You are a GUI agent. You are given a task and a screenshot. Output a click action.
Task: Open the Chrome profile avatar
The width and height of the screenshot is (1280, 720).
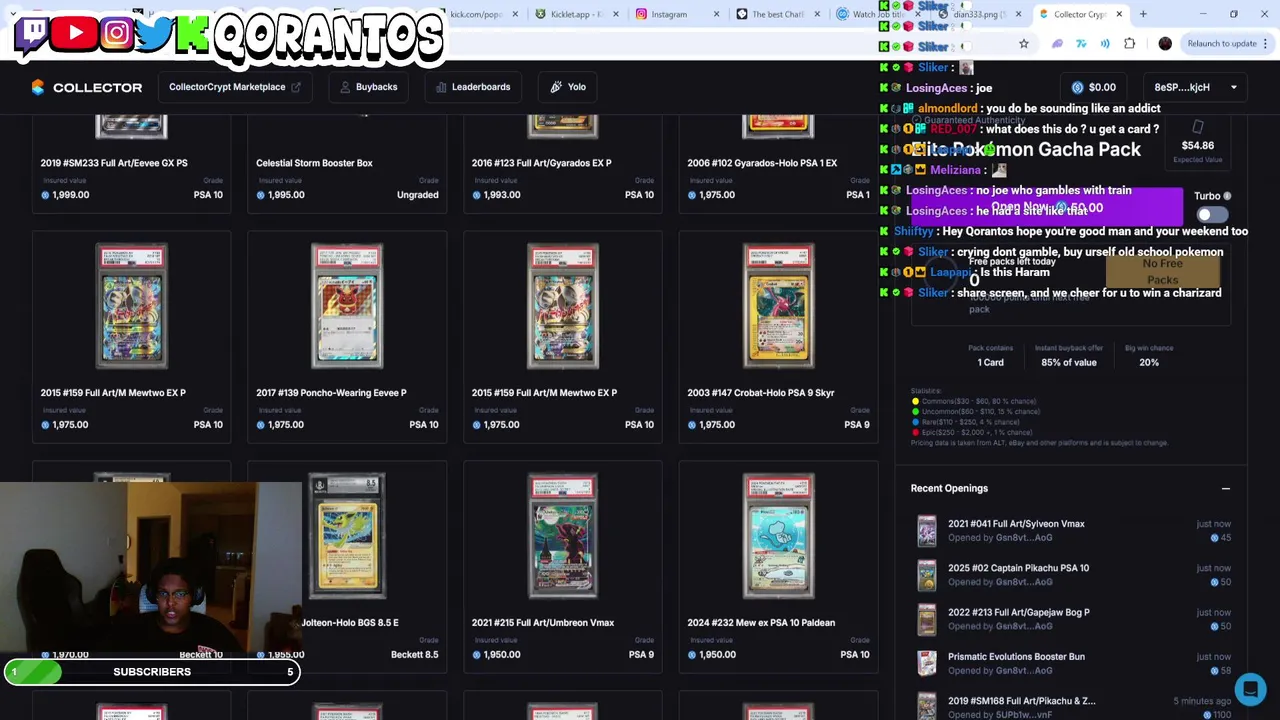point(1165,44)
